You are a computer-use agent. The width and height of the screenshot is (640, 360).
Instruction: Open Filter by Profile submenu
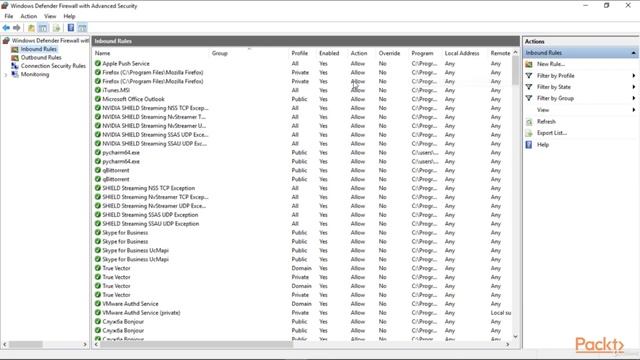tap(556, 76)
